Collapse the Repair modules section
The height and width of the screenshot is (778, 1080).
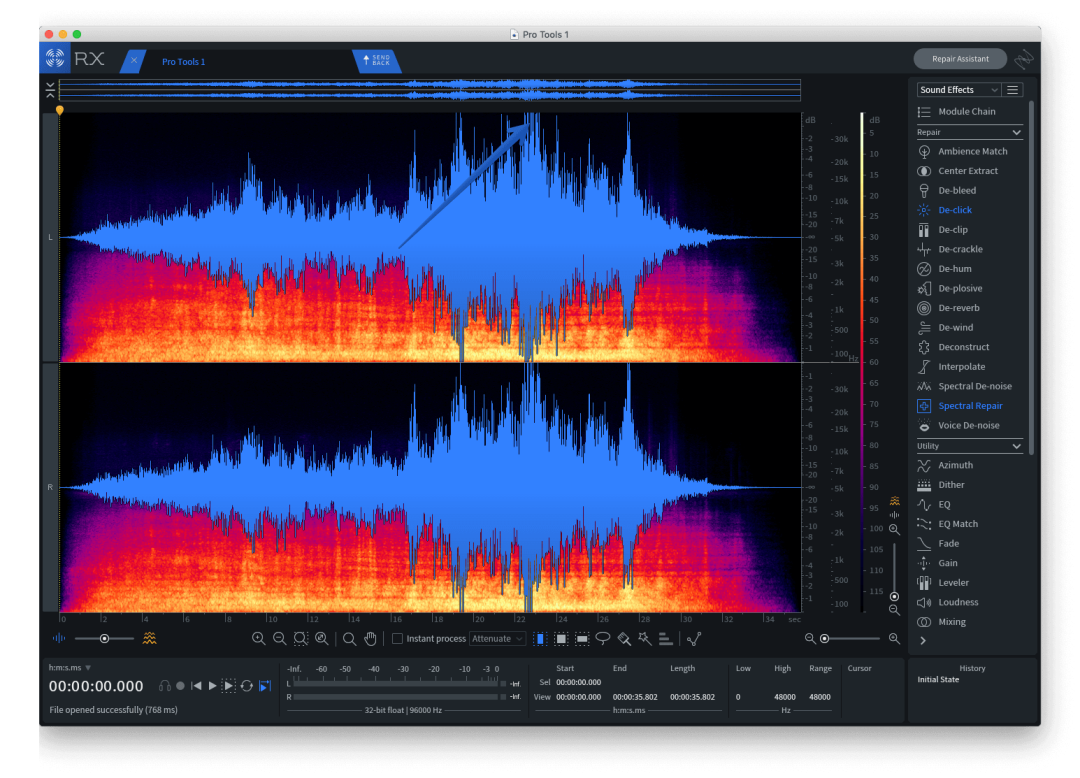[1016, 132]
